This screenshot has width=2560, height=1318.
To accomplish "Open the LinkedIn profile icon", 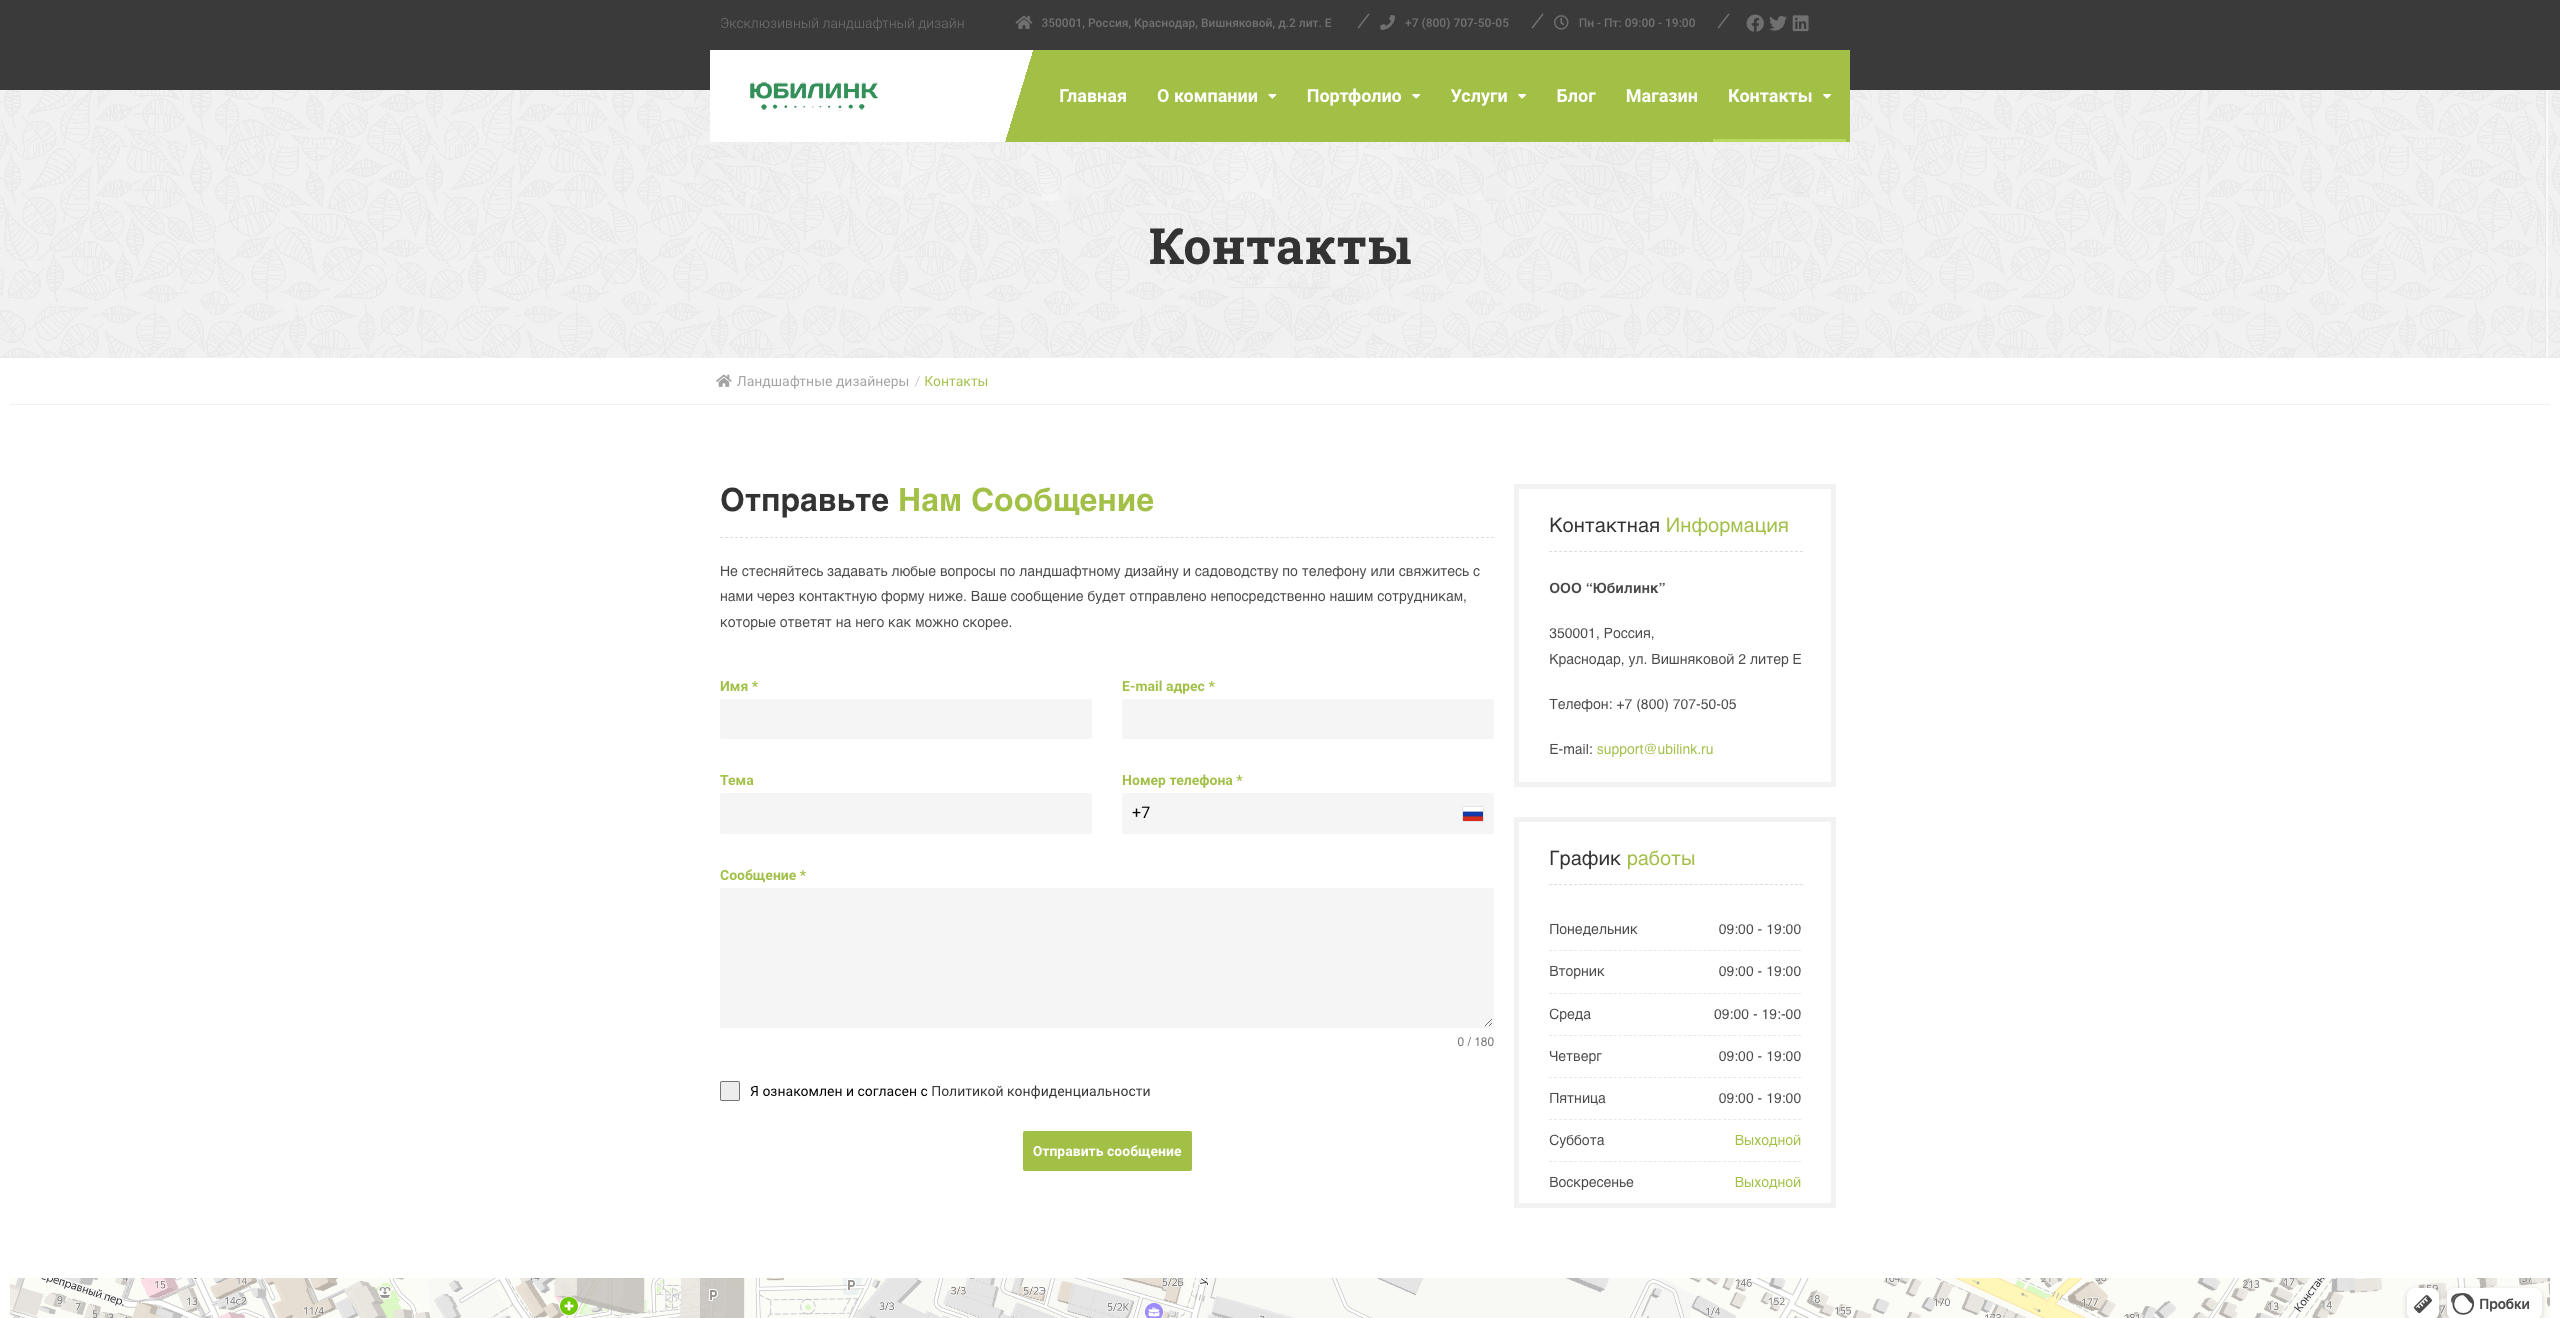I will point(1800,23).
